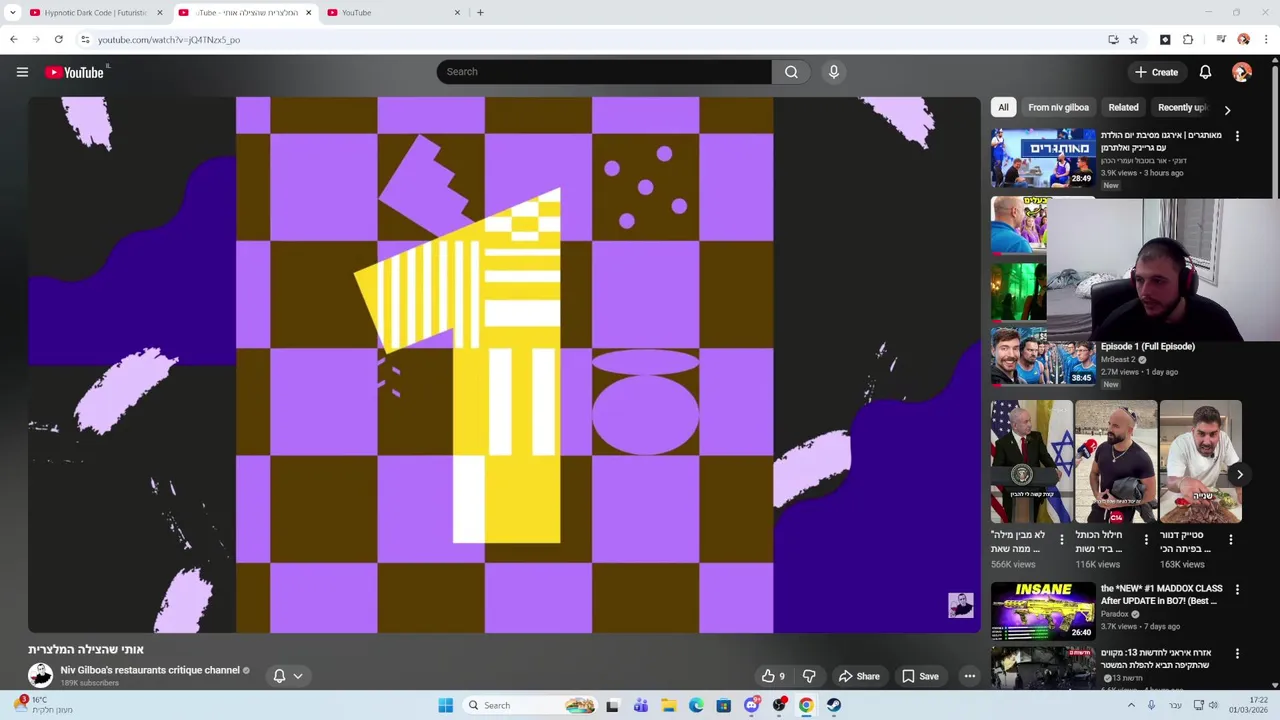Viewport: 1280px width, 720px height.
Task: Click channel avatar next to channel name
Action: [40, 675]
